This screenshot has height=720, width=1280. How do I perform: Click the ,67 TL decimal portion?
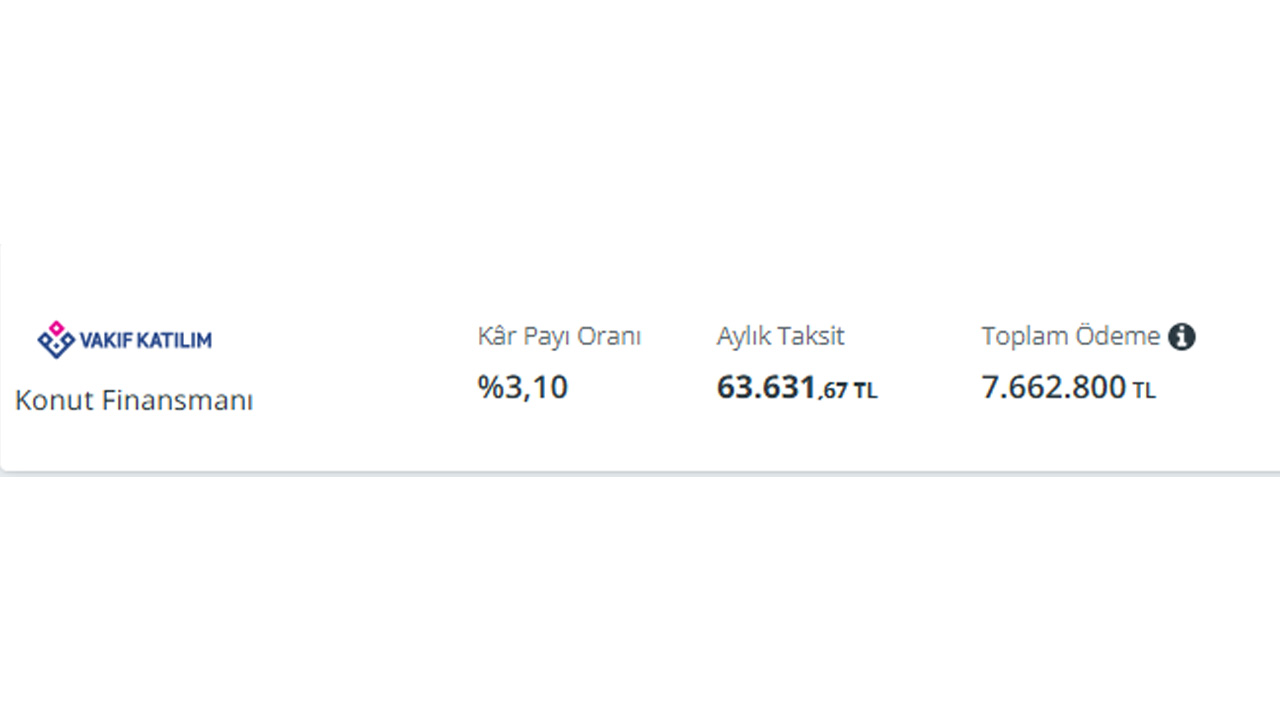(x=848, y=391)
